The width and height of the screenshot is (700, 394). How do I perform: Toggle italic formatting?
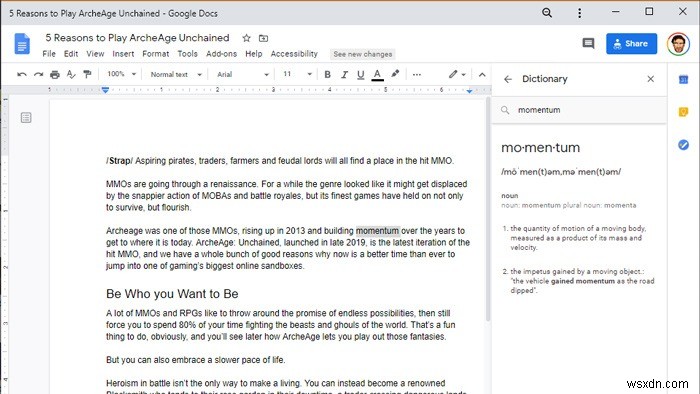[344, 75]
